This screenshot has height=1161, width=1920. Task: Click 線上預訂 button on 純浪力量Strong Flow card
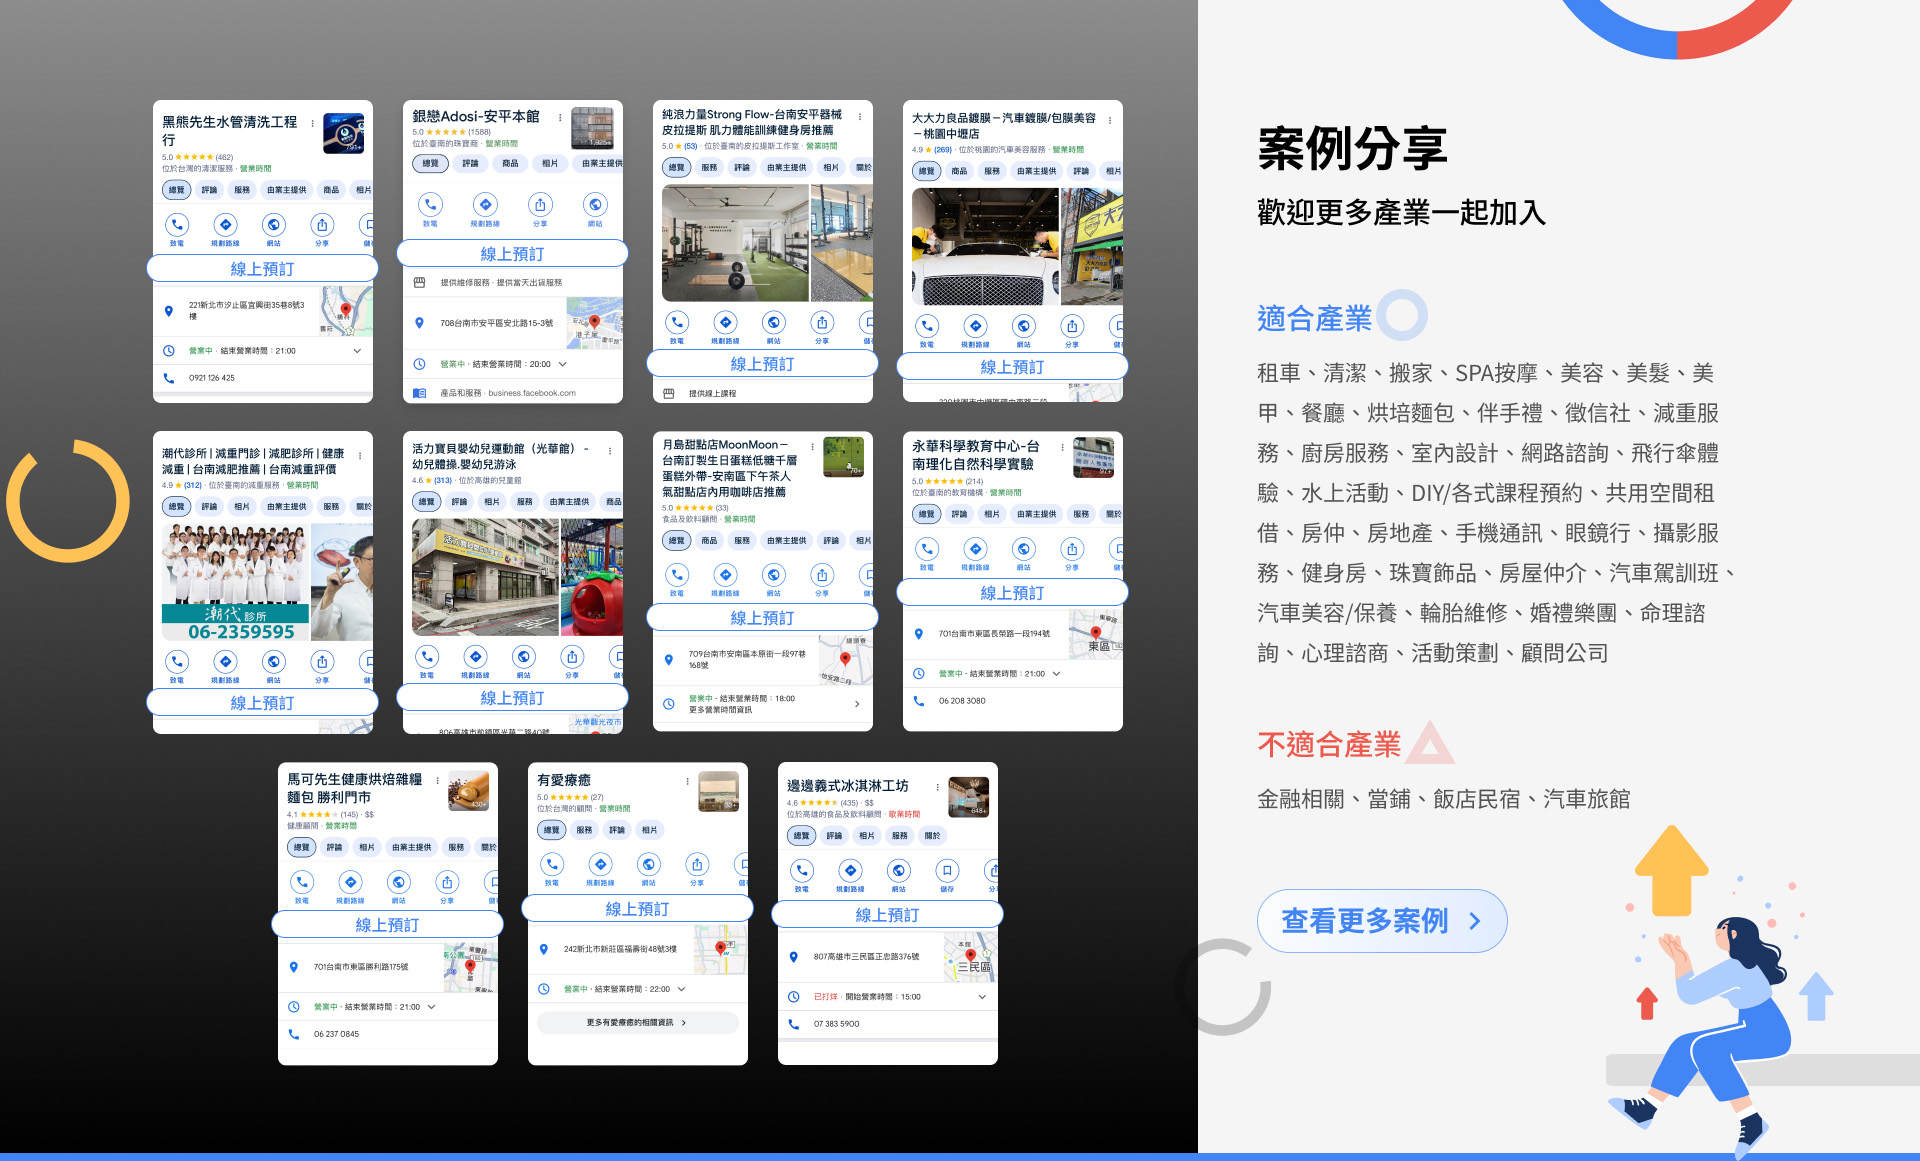coord(762,364)
